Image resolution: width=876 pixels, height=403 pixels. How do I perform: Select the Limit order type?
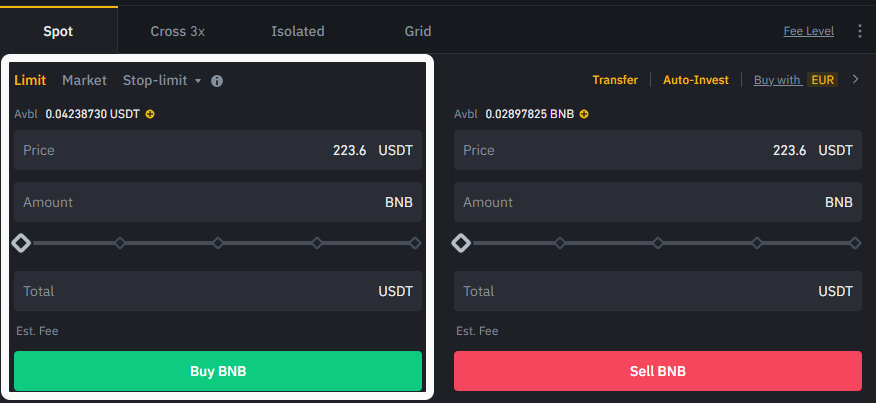coord(30,80)
